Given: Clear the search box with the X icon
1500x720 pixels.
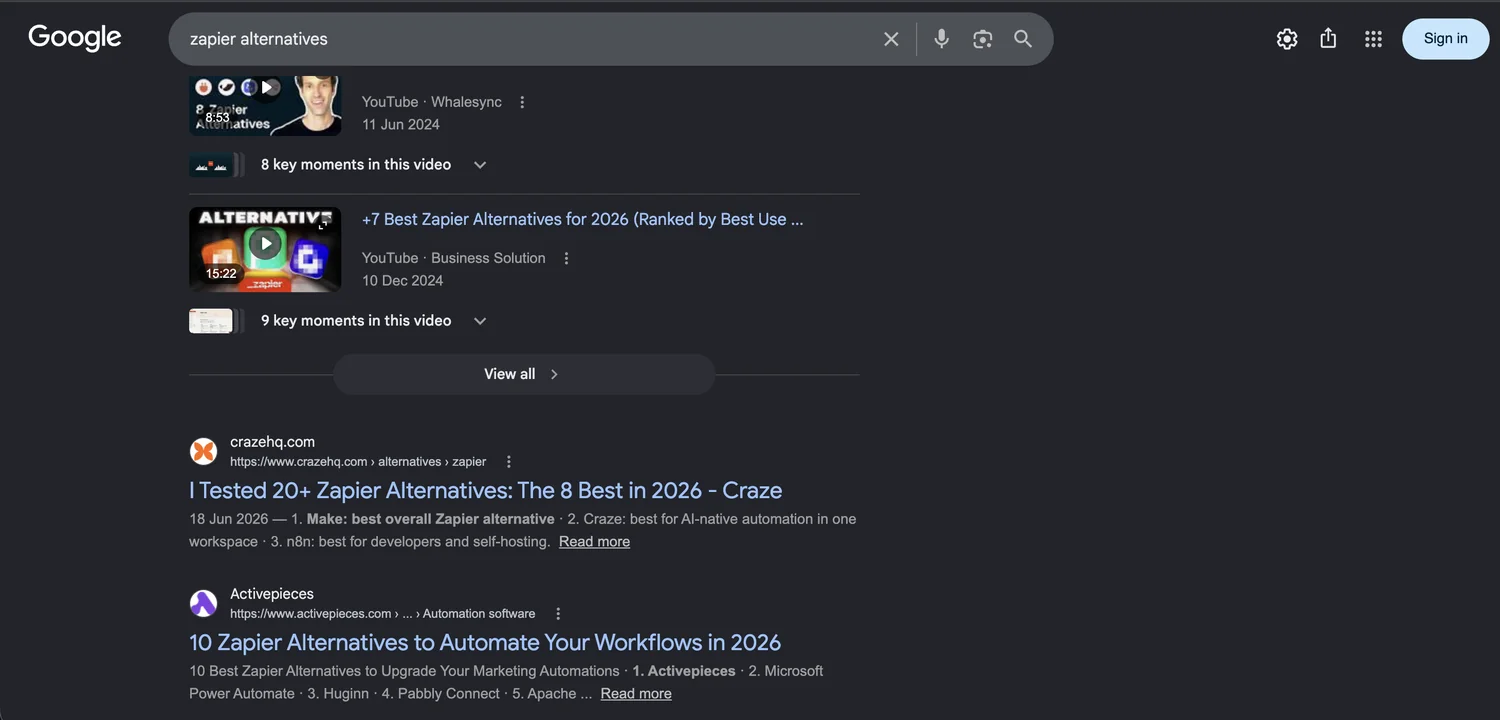Looking at the screenshot, I should pos(891,39).
